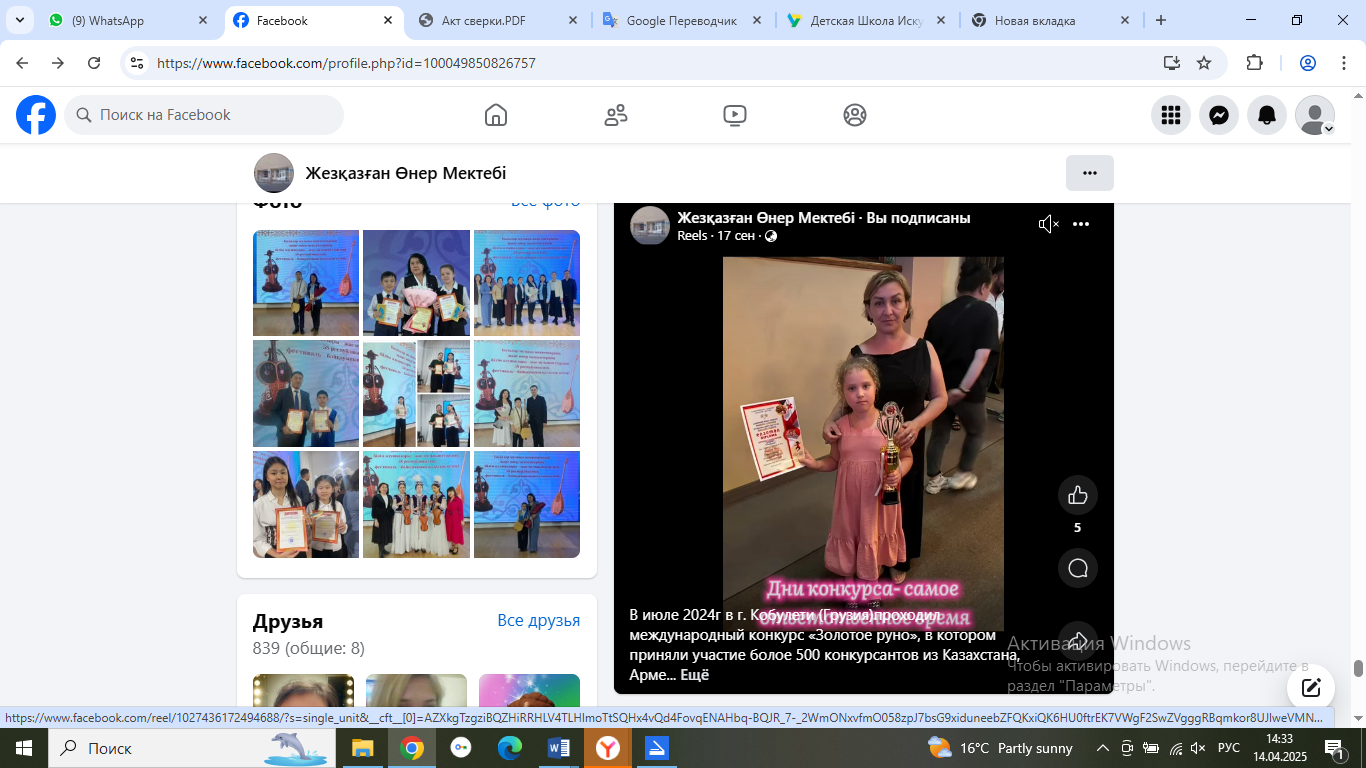Open Yandex Browser from the taskbar
Viewport: 1366px width, 768px height.
pos(607,748)
